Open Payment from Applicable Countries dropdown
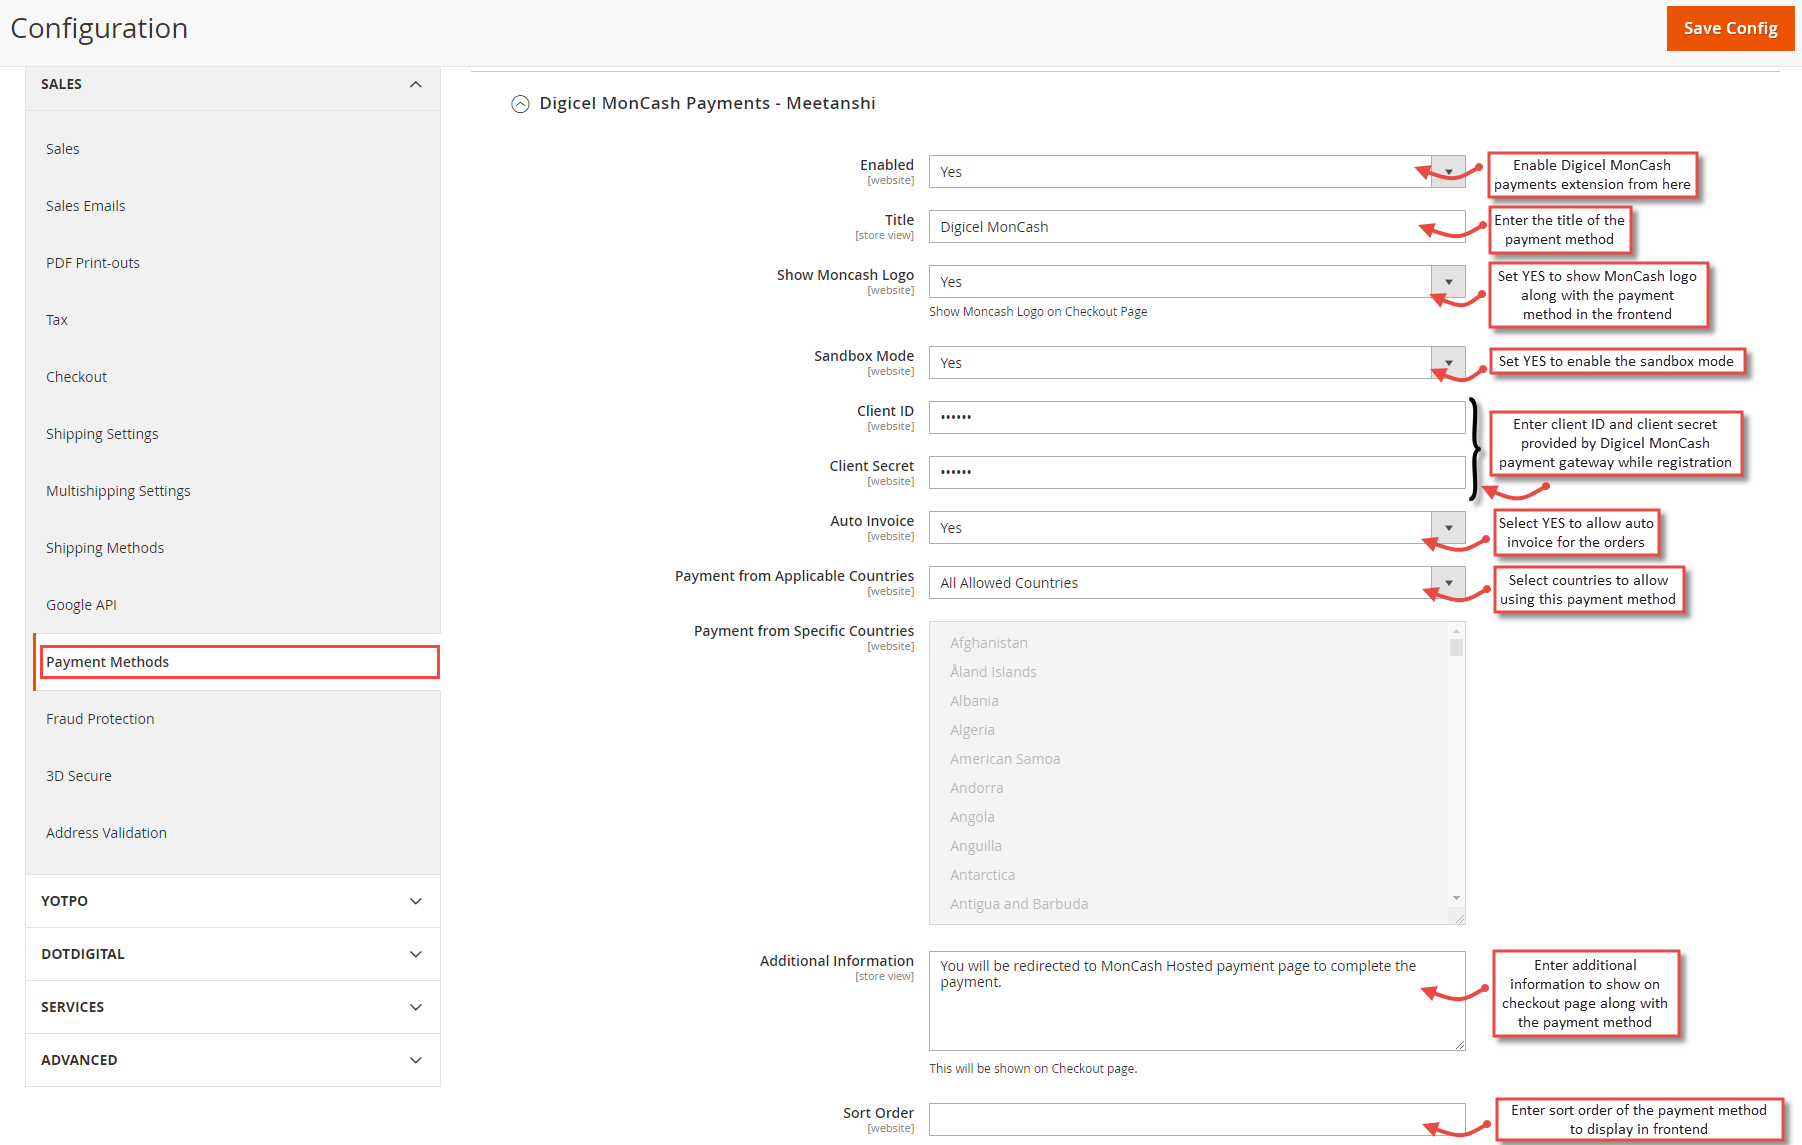 1197,583
